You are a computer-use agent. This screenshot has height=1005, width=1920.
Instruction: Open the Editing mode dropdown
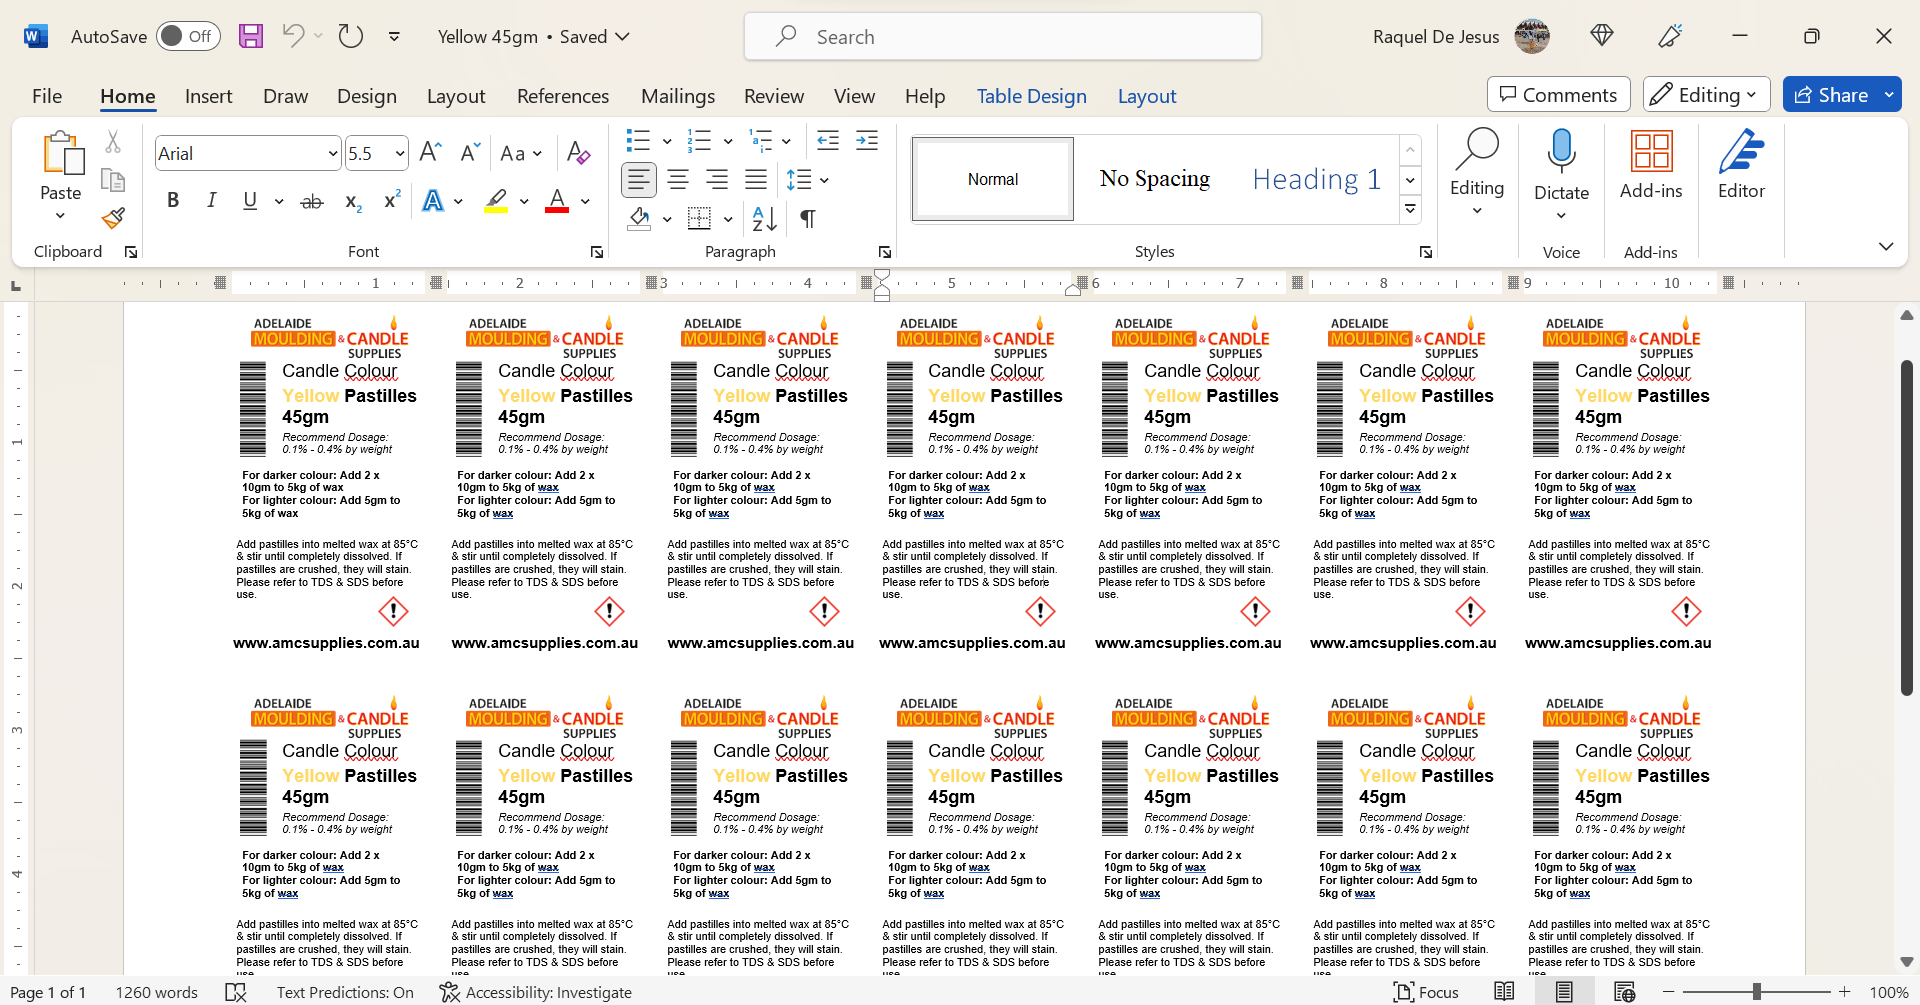tap(1707, 95)
